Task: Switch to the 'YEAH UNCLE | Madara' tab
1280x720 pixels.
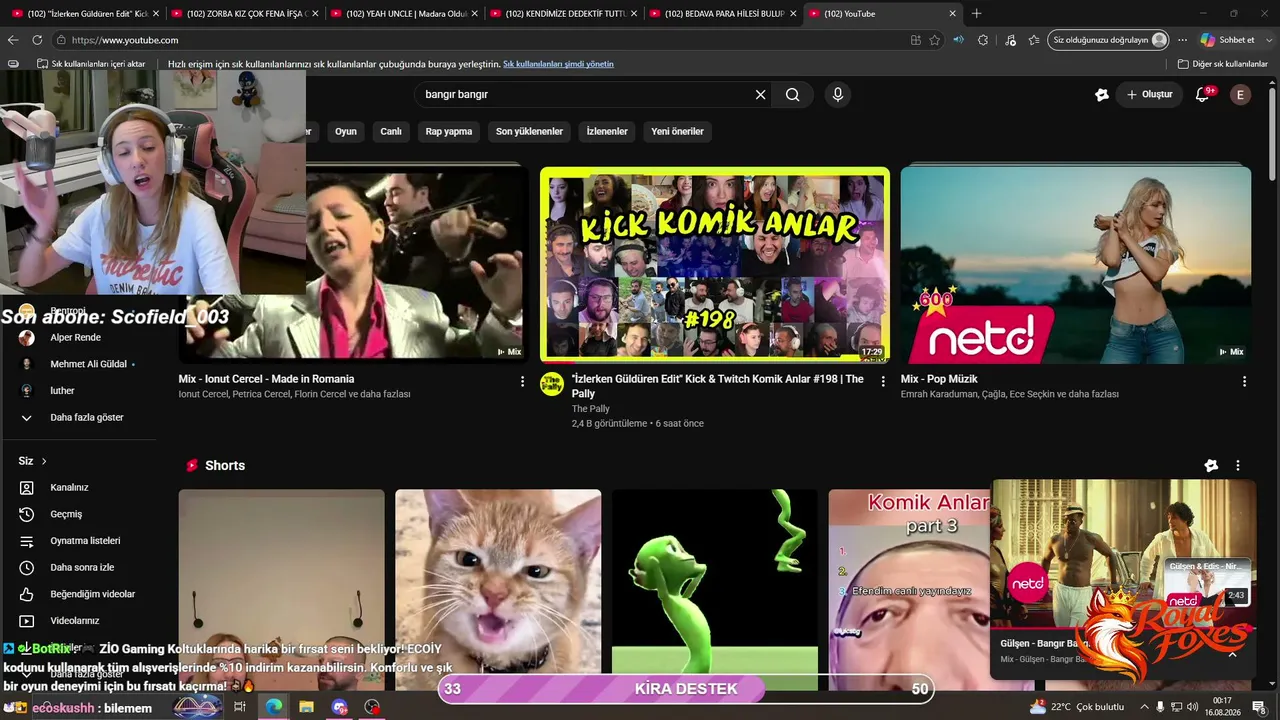Action: pyautogui.click(x=403, y=14)
